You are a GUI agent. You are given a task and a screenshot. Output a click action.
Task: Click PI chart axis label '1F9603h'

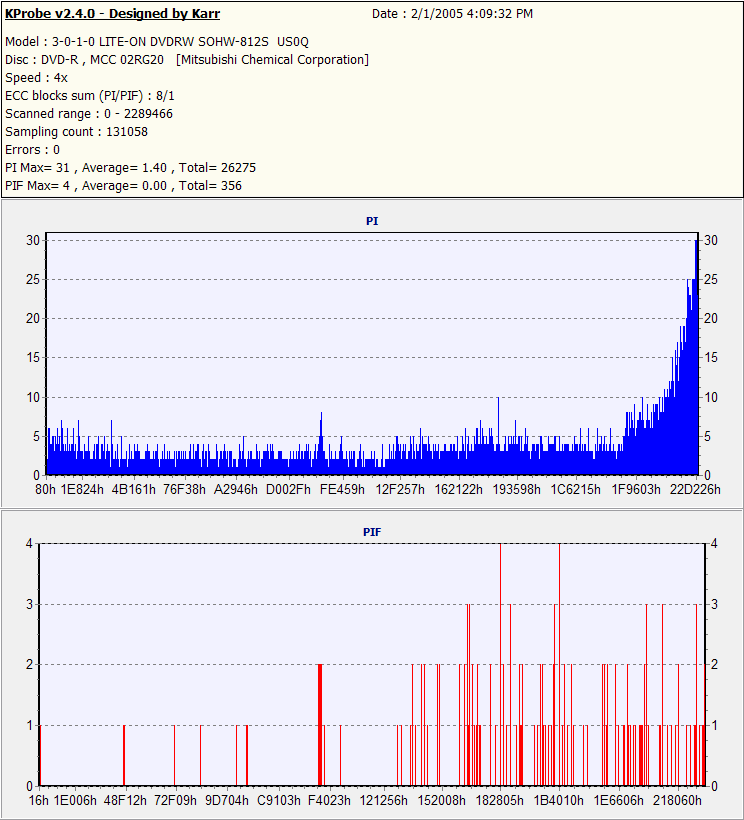pyautogui.click(x=636, y=489)
